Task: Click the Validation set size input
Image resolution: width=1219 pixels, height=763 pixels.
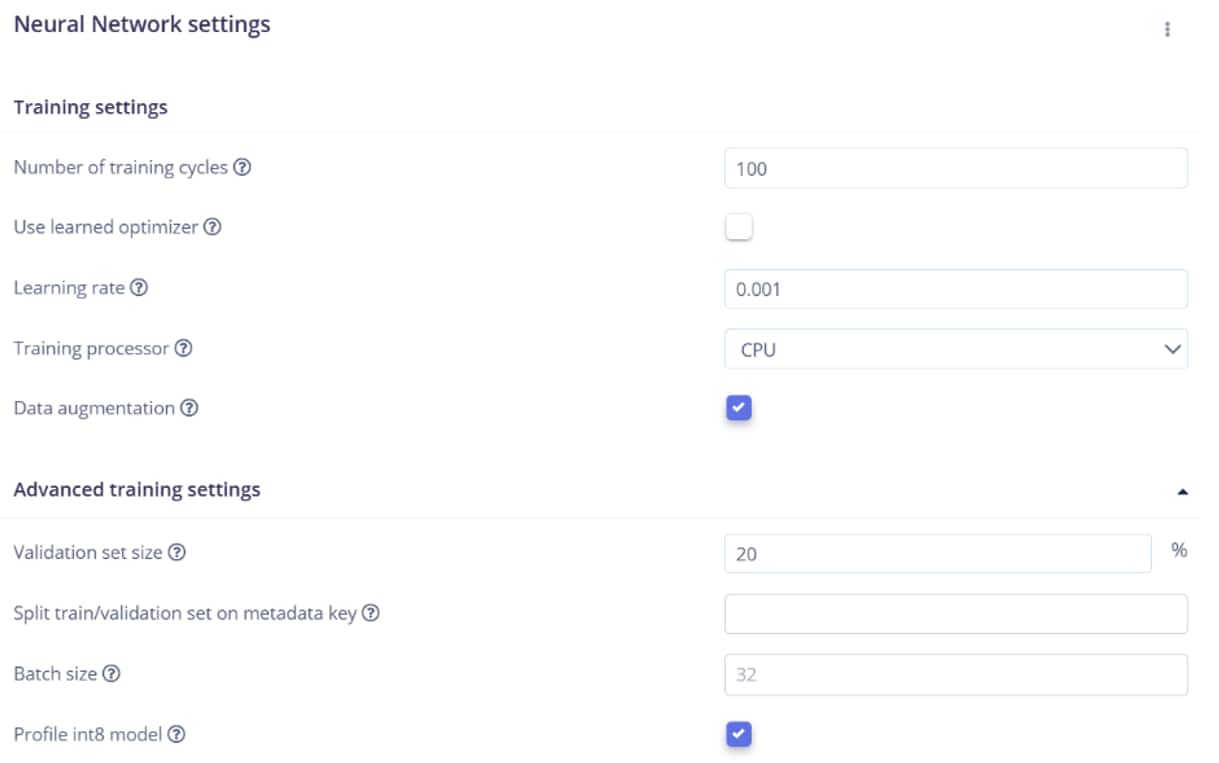Action: (x=937, y=553)
